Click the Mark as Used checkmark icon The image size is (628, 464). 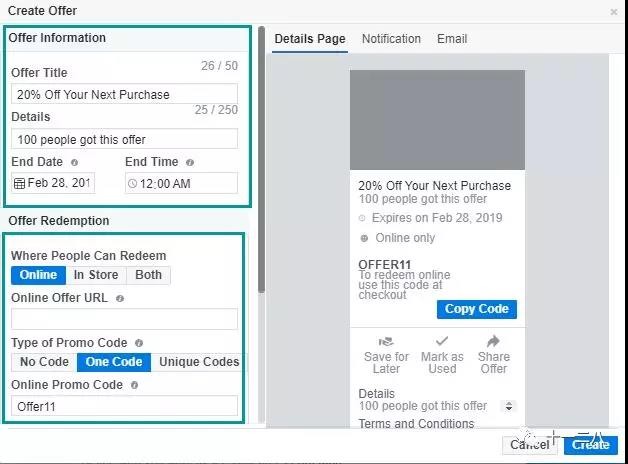(x=441, y=341)
